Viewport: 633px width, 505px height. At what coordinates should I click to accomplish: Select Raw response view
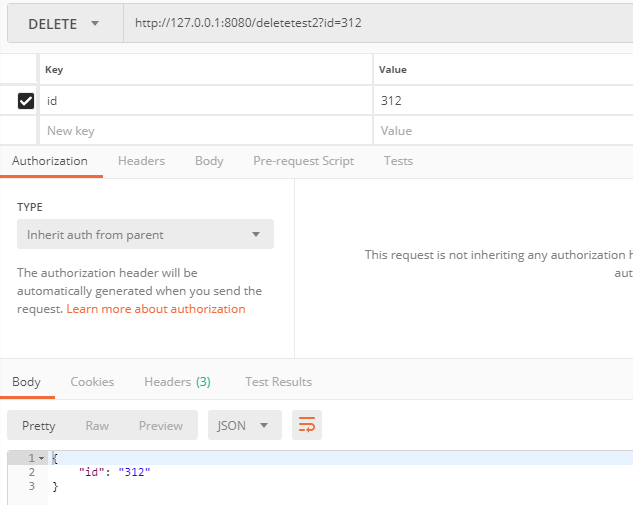[97, 425]
